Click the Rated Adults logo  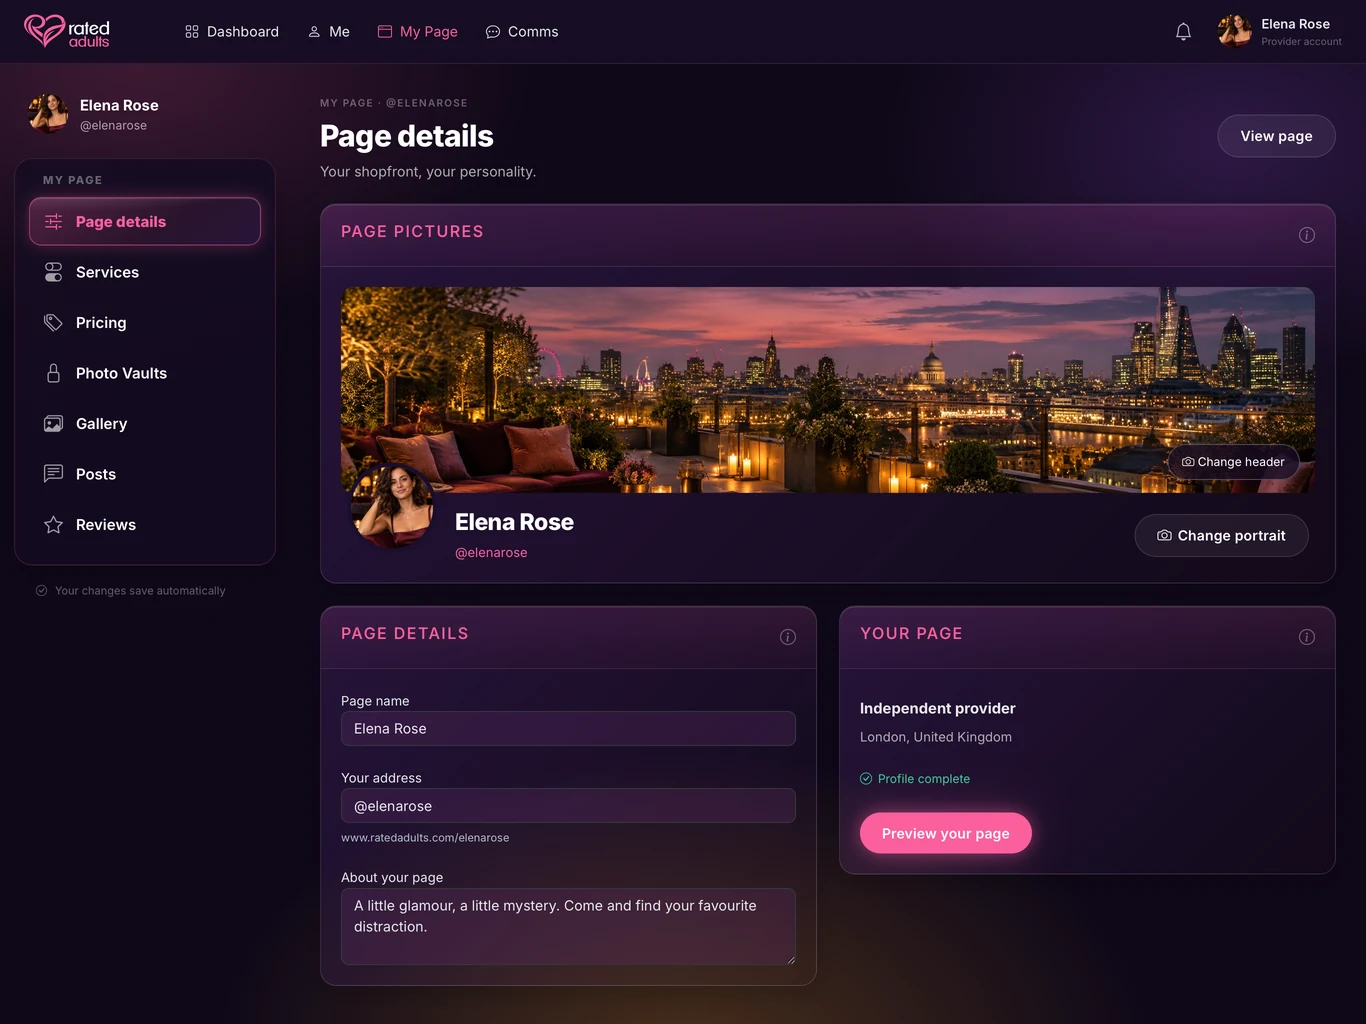click(67, 31)
